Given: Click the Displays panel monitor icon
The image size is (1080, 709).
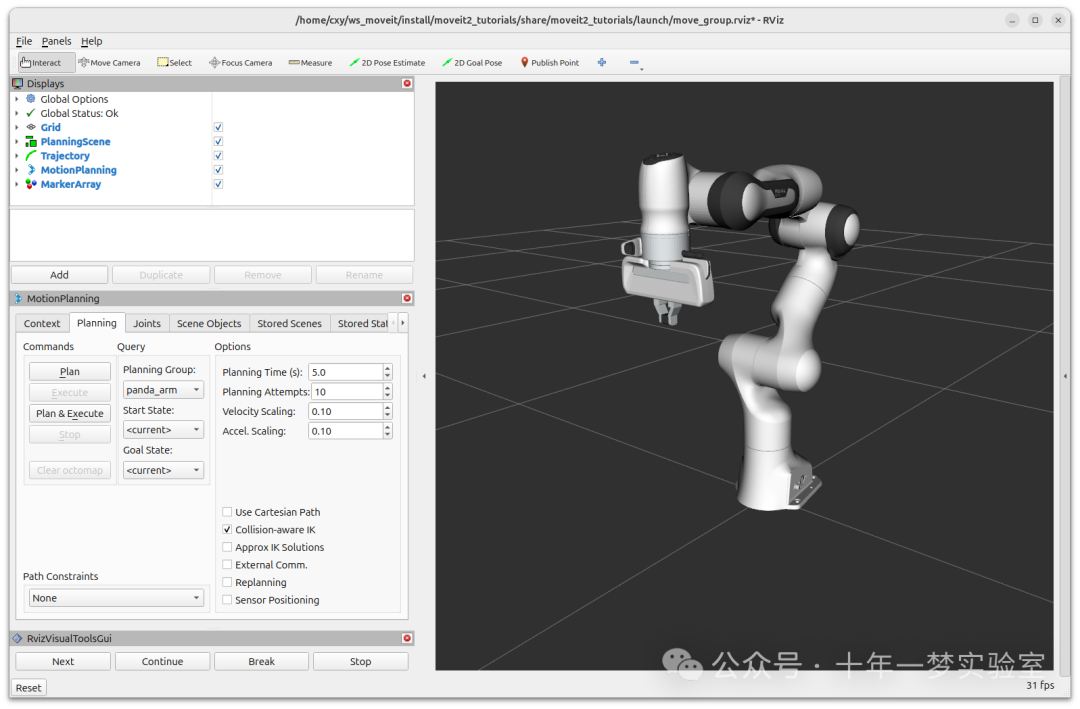Looking at the screenshot, I should [18, 83].
